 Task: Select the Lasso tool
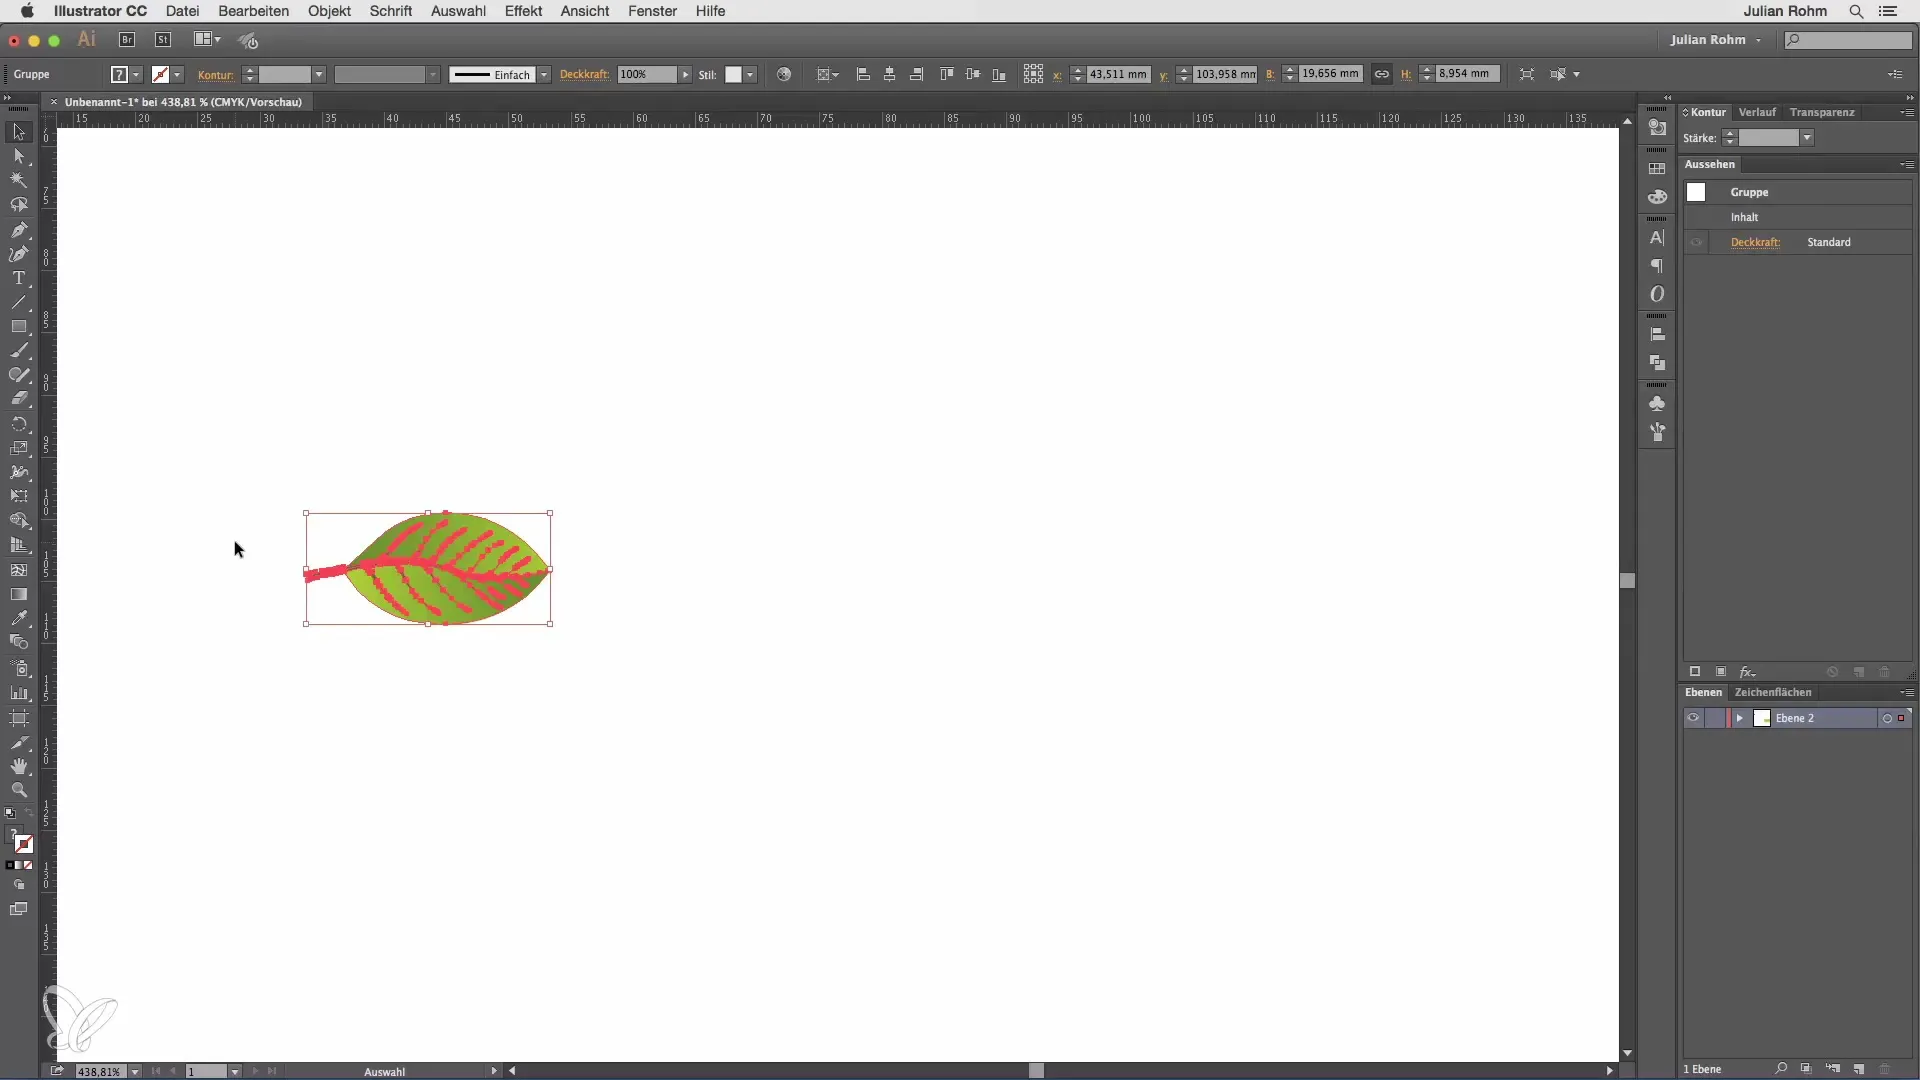19,205
